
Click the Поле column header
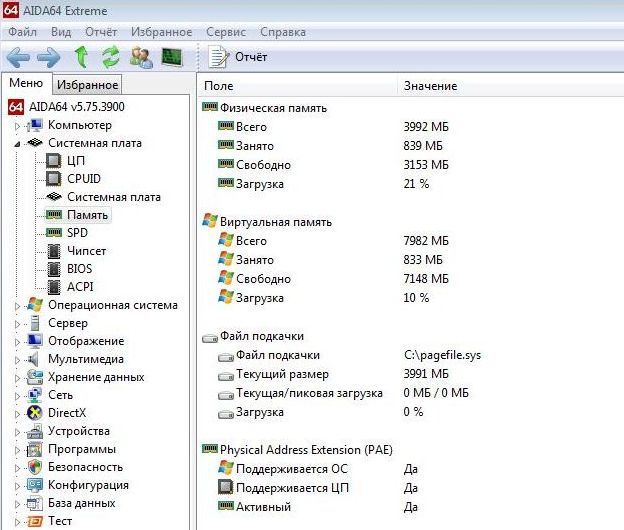218,86
